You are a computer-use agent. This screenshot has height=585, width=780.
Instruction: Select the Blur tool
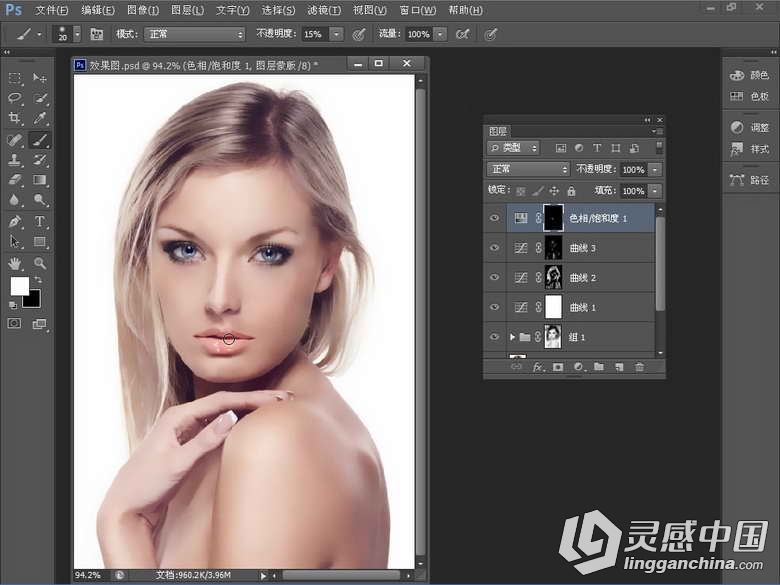point(15,200)
